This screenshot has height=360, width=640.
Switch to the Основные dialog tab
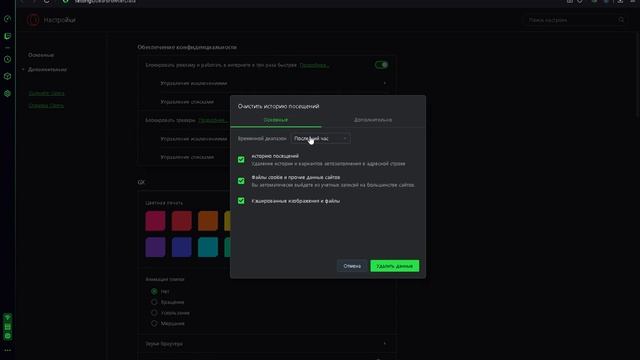[x=276, y=120]
